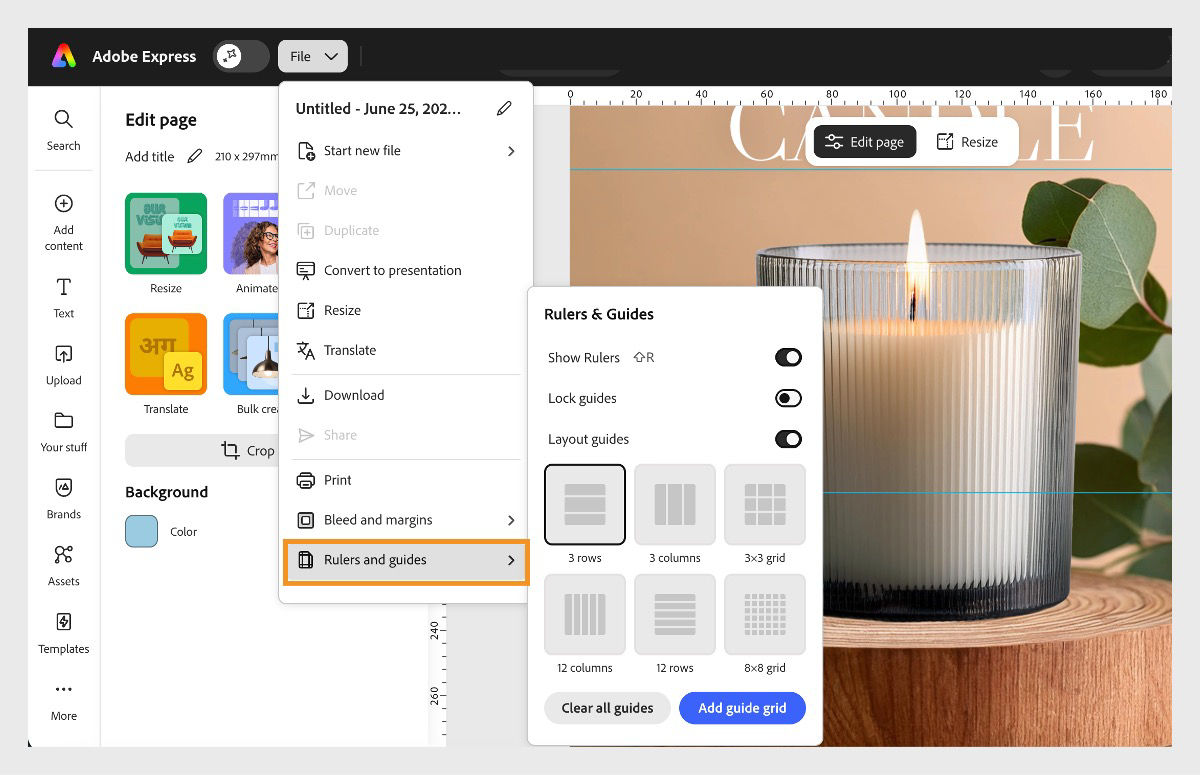This screenshot has width=1200, height=775.
Task: Click the Add guide grid button
Action: (742, 708)
